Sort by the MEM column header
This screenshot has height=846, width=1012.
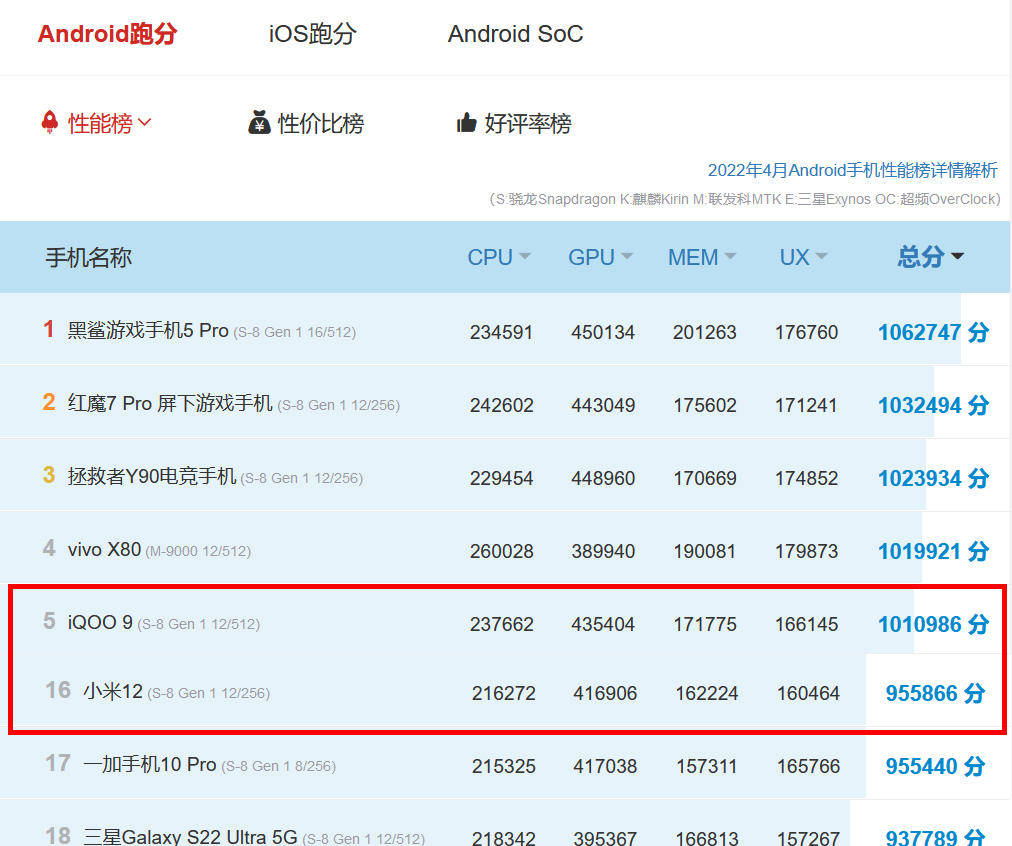coord(693,257)
